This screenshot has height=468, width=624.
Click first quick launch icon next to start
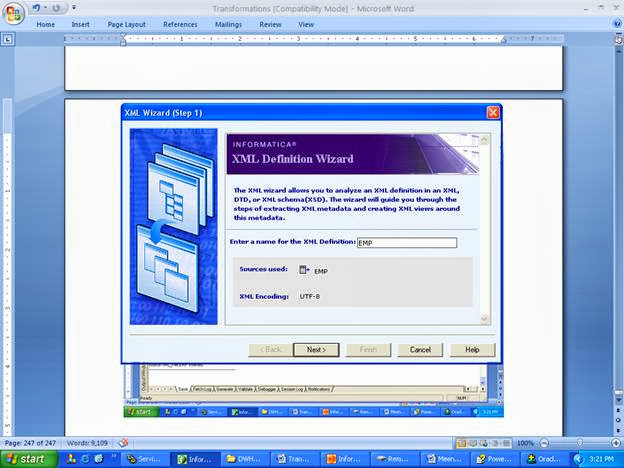coord(72,459)
